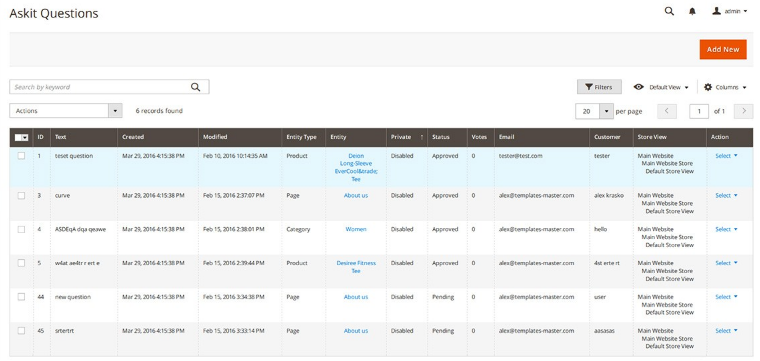760x361 pixels.
Task: Sort by the Modified column header
Action: 240,137
